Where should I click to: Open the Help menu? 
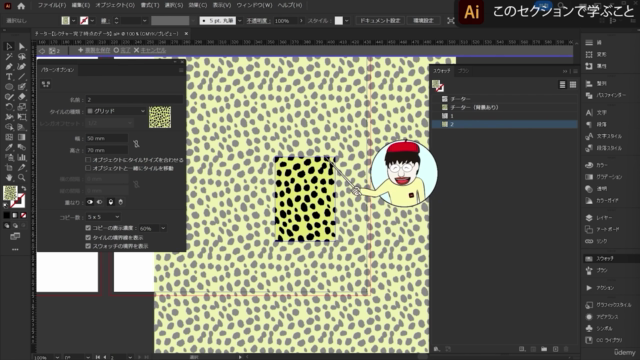tap(290, 5)
